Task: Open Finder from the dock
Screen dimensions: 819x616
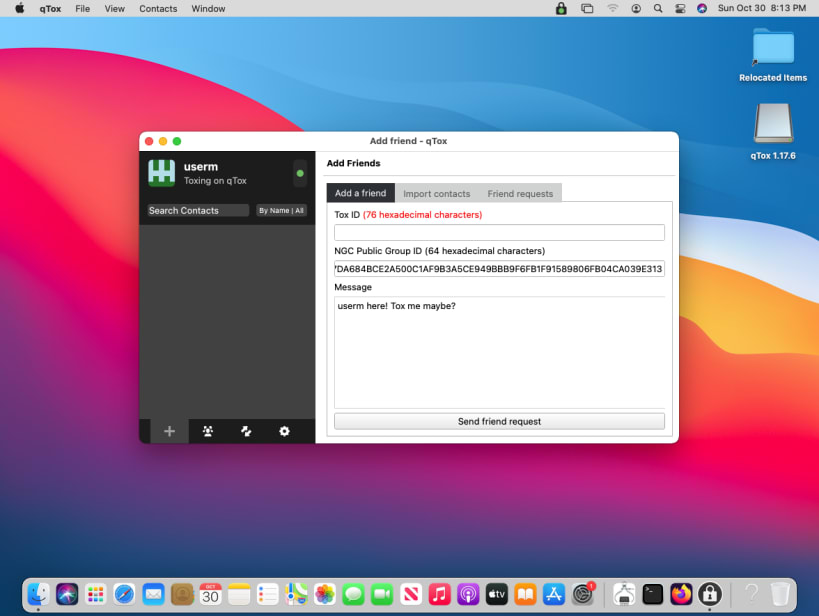Action: tap(39, 594)
